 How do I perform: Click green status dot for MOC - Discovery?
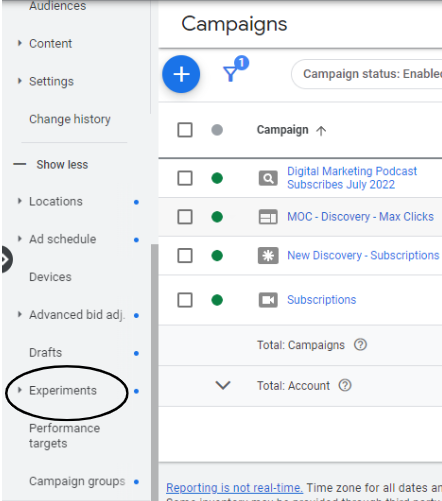coord(217,217)
